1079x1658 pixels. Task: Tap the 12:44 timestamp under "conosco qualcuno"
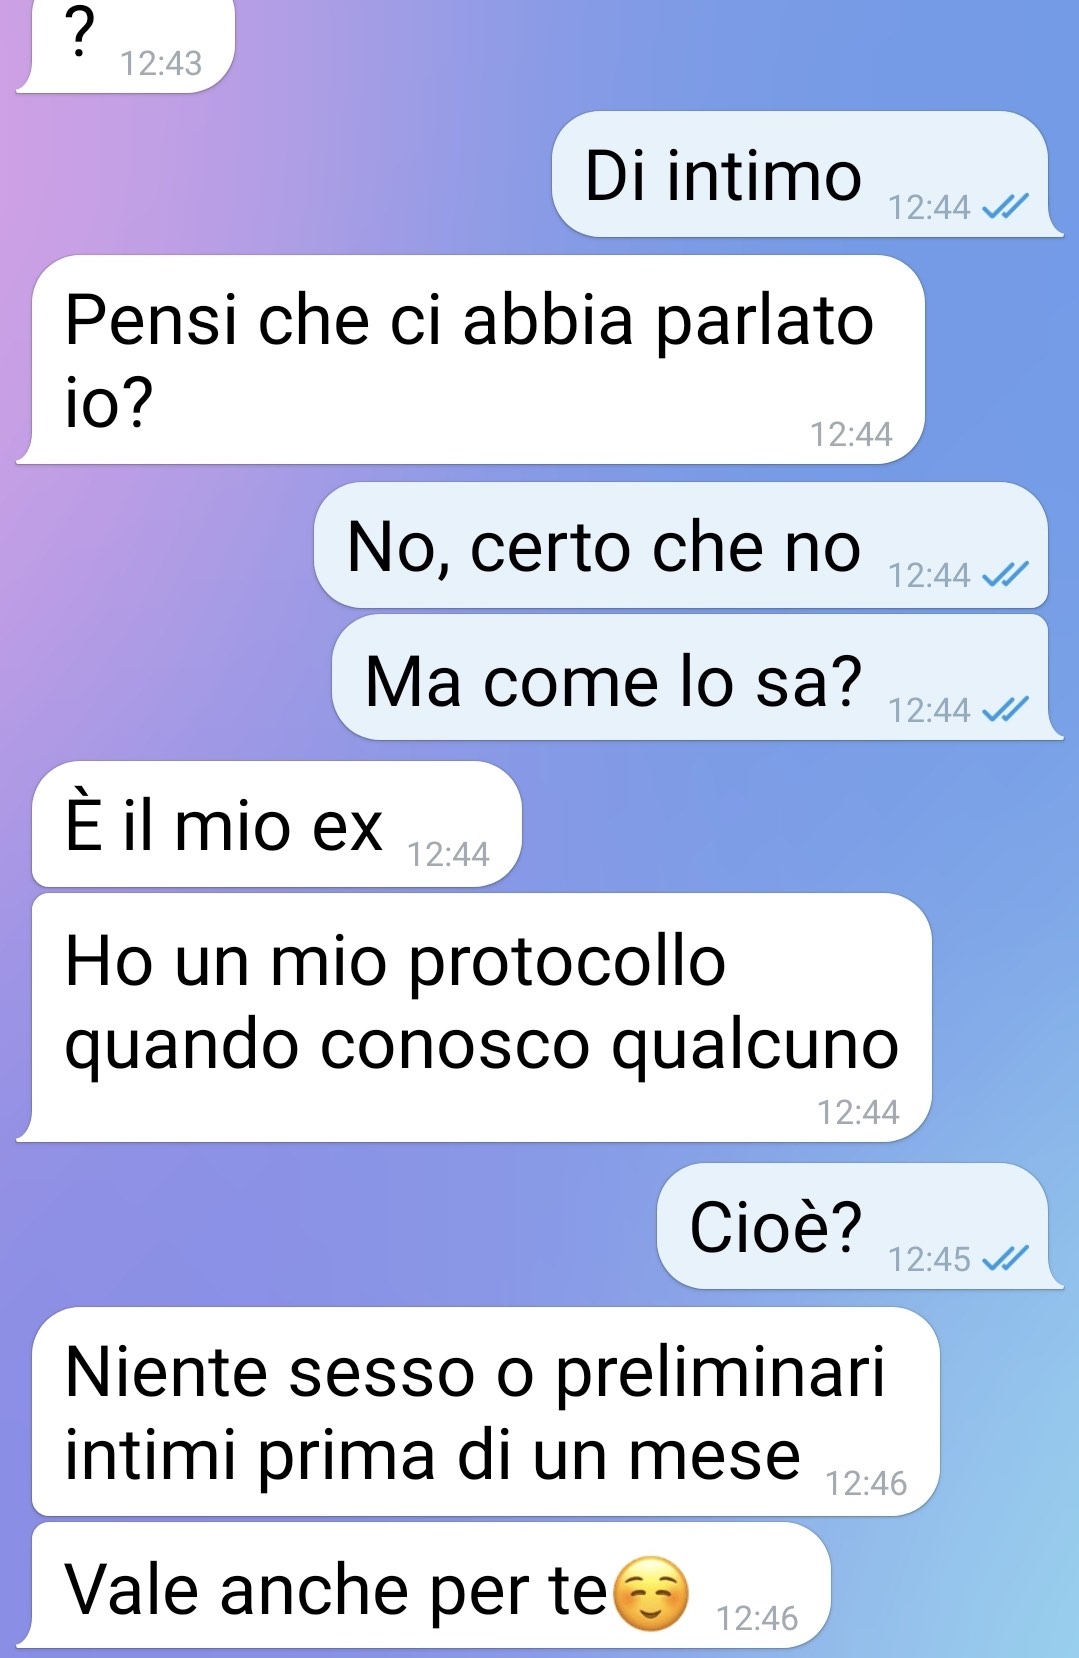point(858,1112)
